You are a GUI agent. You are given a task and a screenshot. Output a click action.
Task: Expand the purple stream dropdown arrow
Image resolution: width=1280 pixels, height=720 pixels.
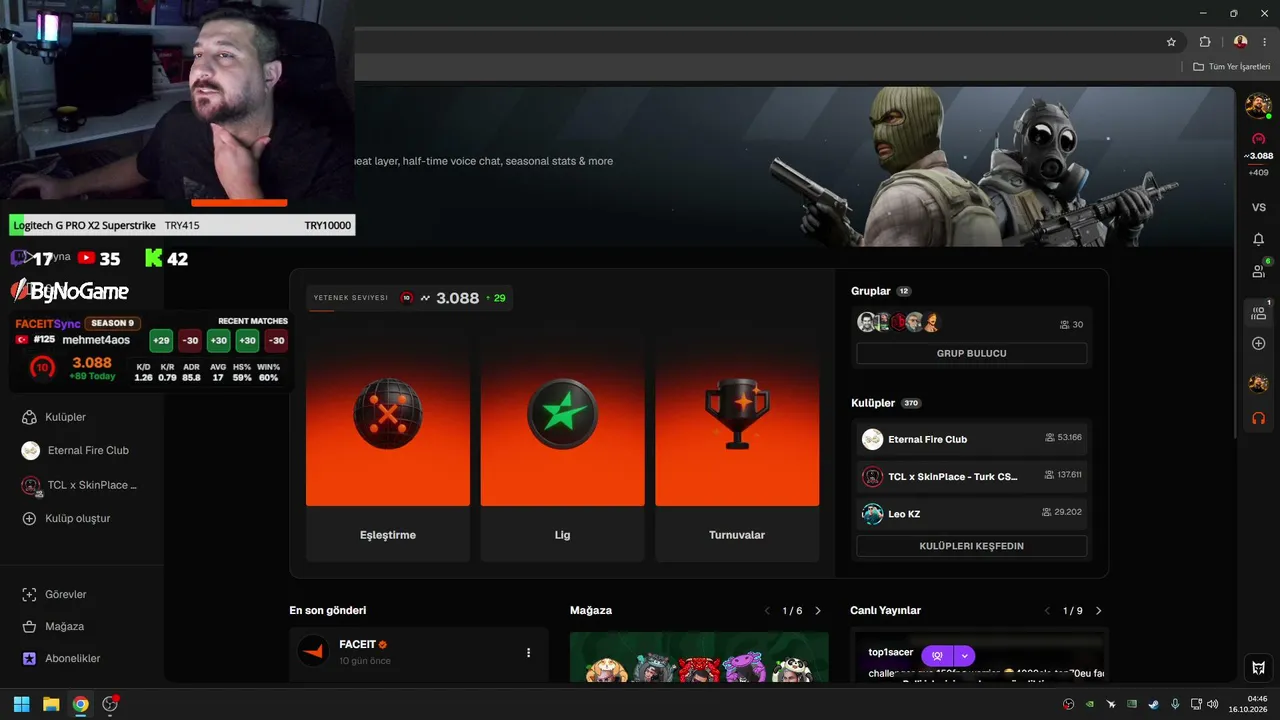coord(964,656)
